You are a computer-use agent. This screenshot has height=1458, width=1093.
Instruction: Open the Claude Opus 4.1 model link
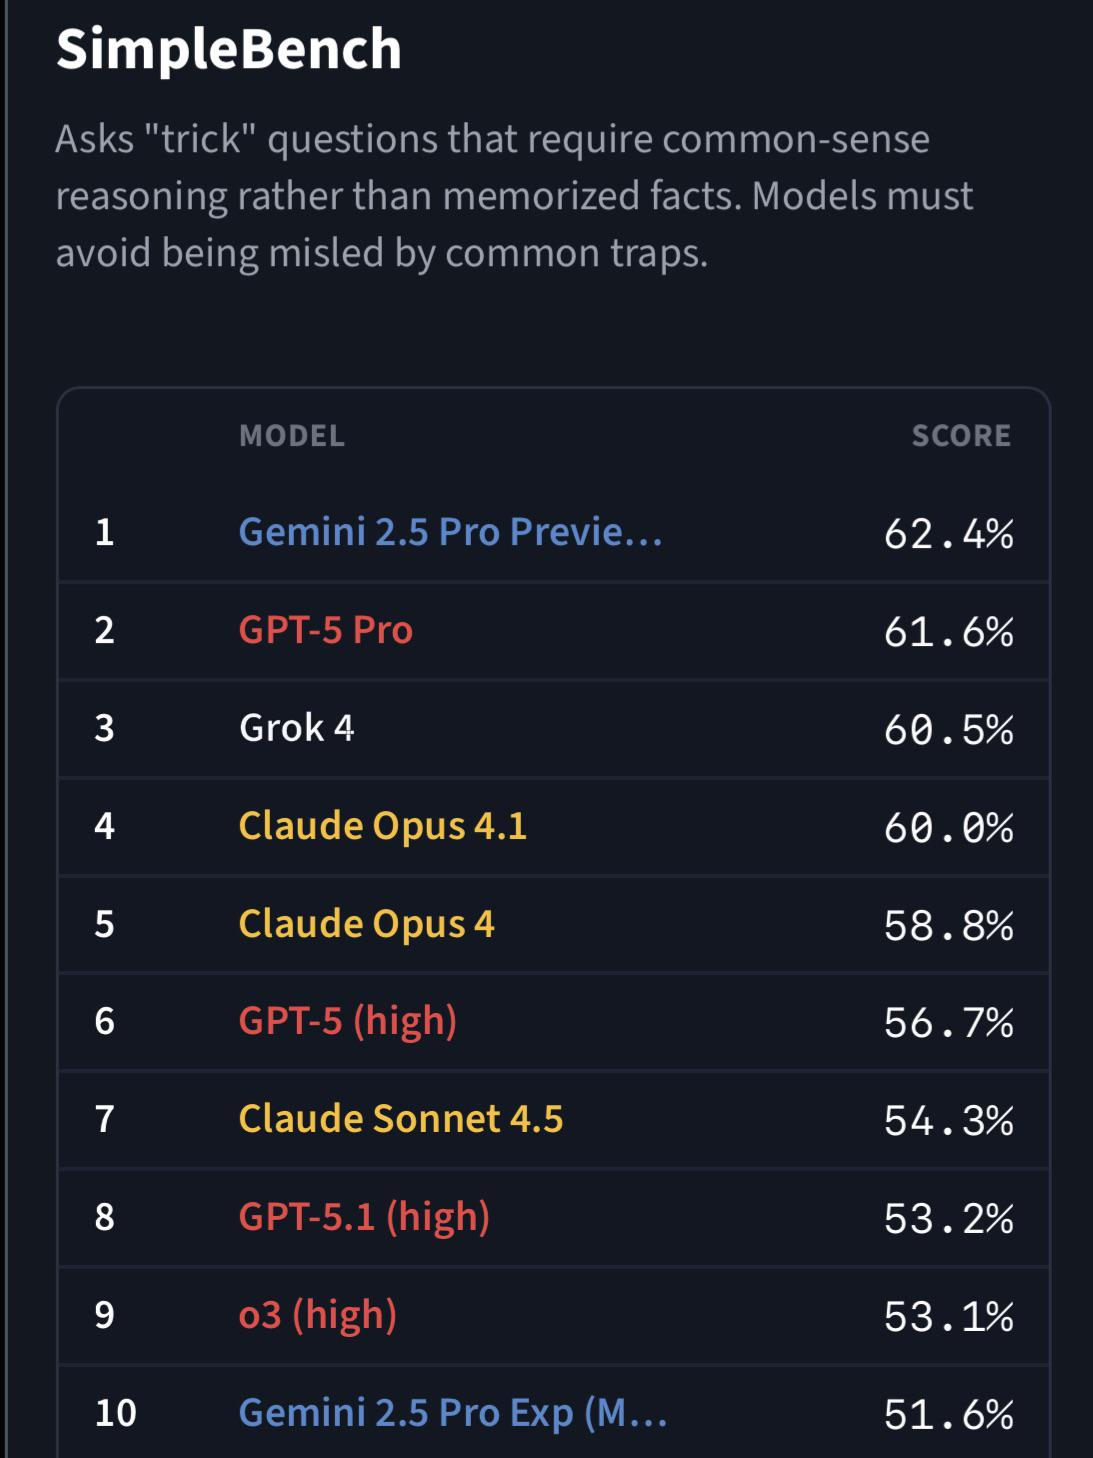pyautogui.click(x=382, y=826)
